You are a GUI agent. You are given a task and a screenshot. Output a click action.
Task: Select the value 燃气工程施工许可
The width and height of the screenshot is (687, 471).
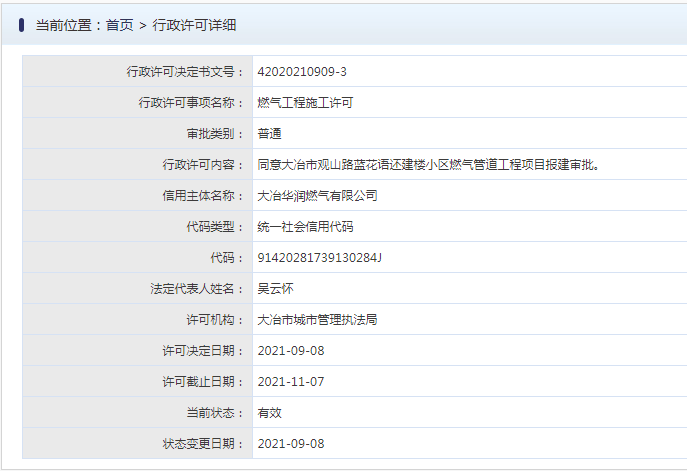(305, 103)
